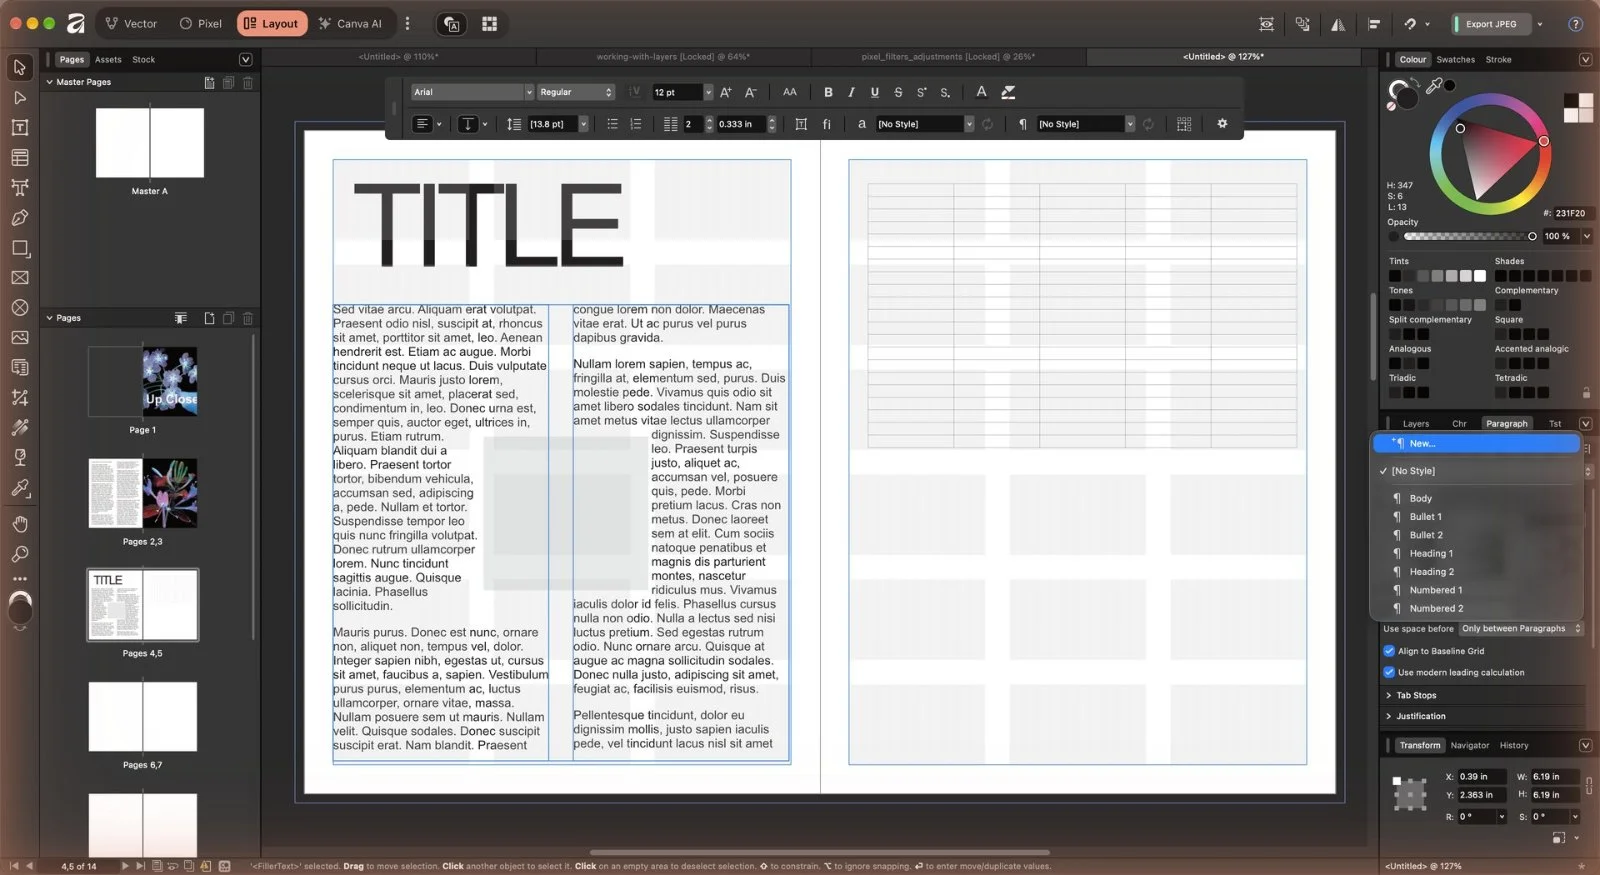Expand the Tab Stops section
The image size is (1600, 875).
click(x=1415, y=695)
